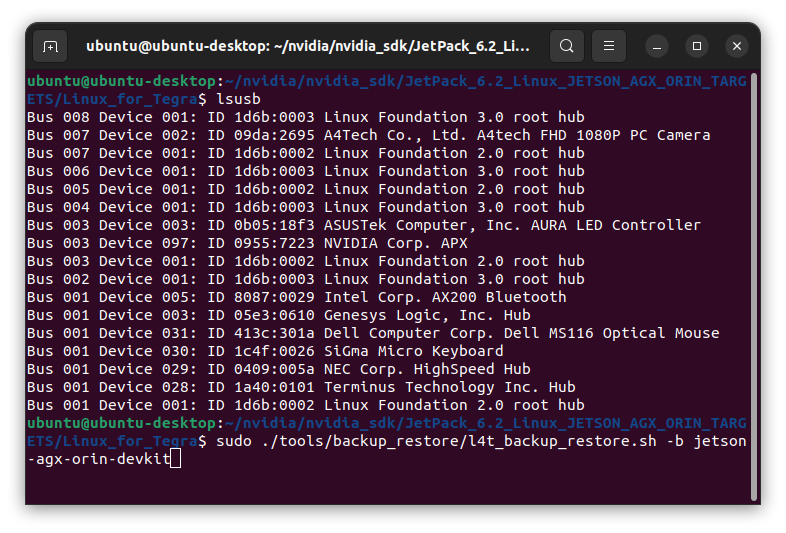Click the SiGma Micro Keyboard line
Screen dimensions: 786x533
[265, 351]
